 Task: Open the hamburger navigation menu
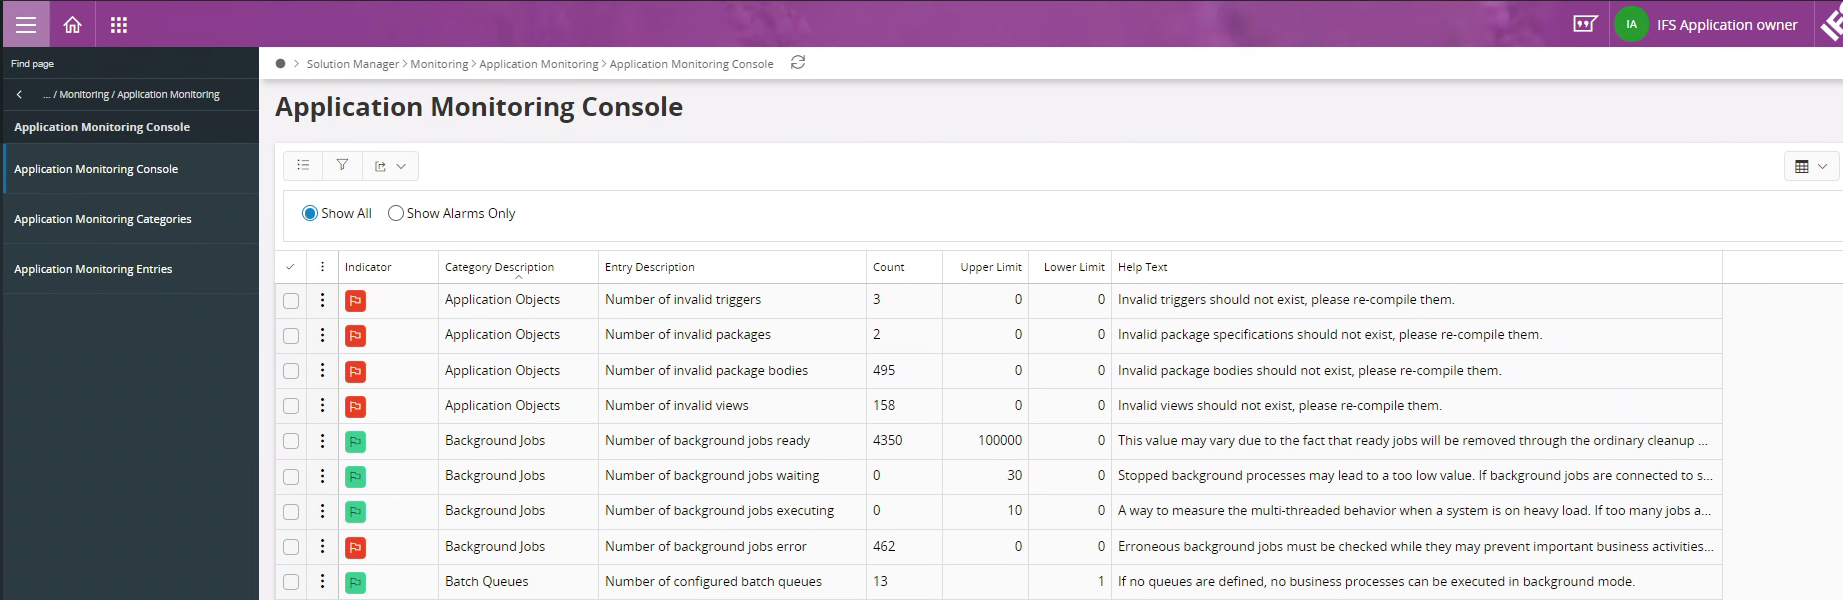click(x=26, y=25)
